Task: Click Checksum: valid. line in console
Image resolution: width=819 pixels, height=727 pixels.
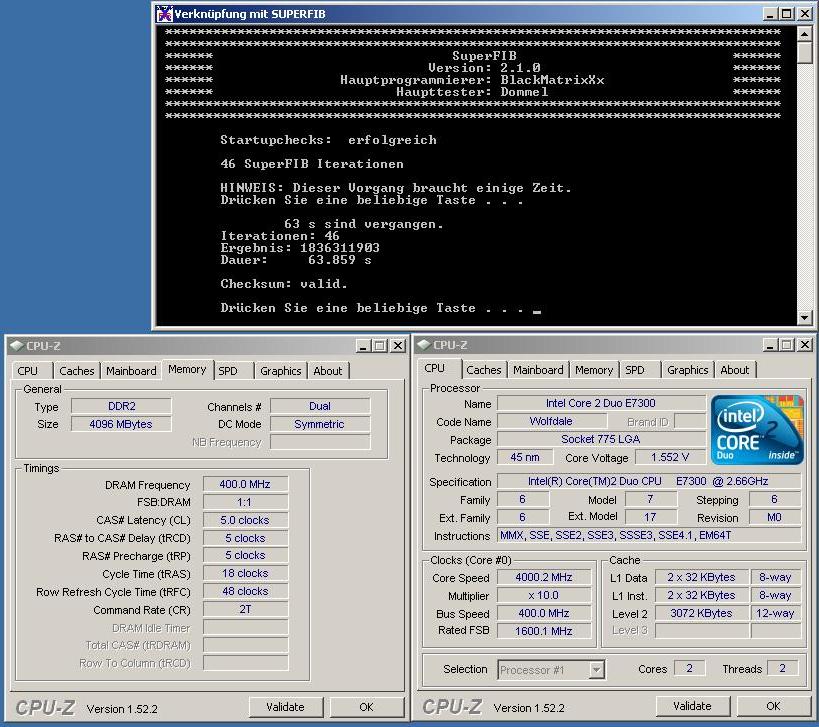Action: coord(284,284)
